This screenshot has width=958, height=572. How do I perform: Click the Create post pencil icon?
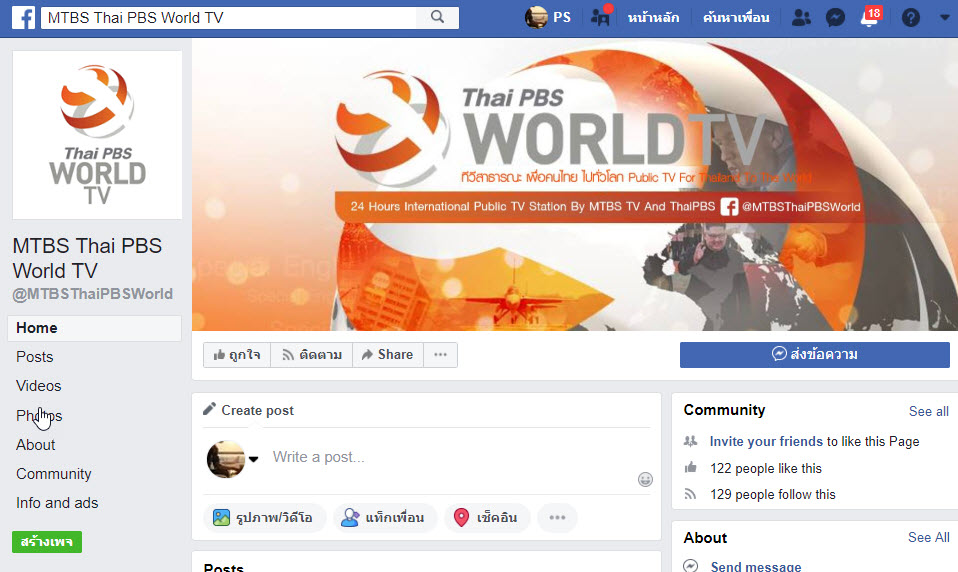pyautogui.click(x=210, y=409)
